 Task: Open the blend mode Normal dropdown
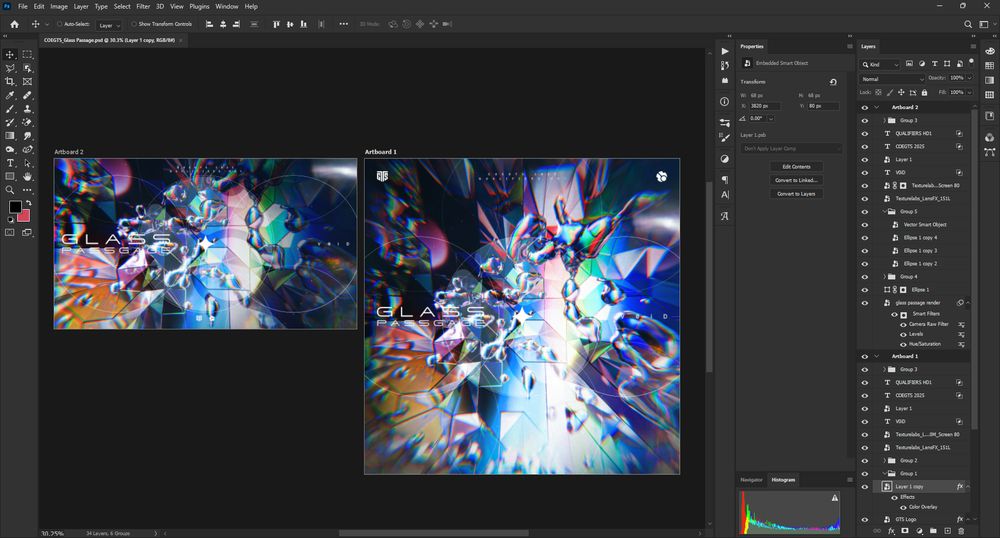click(x=892, y=79)
